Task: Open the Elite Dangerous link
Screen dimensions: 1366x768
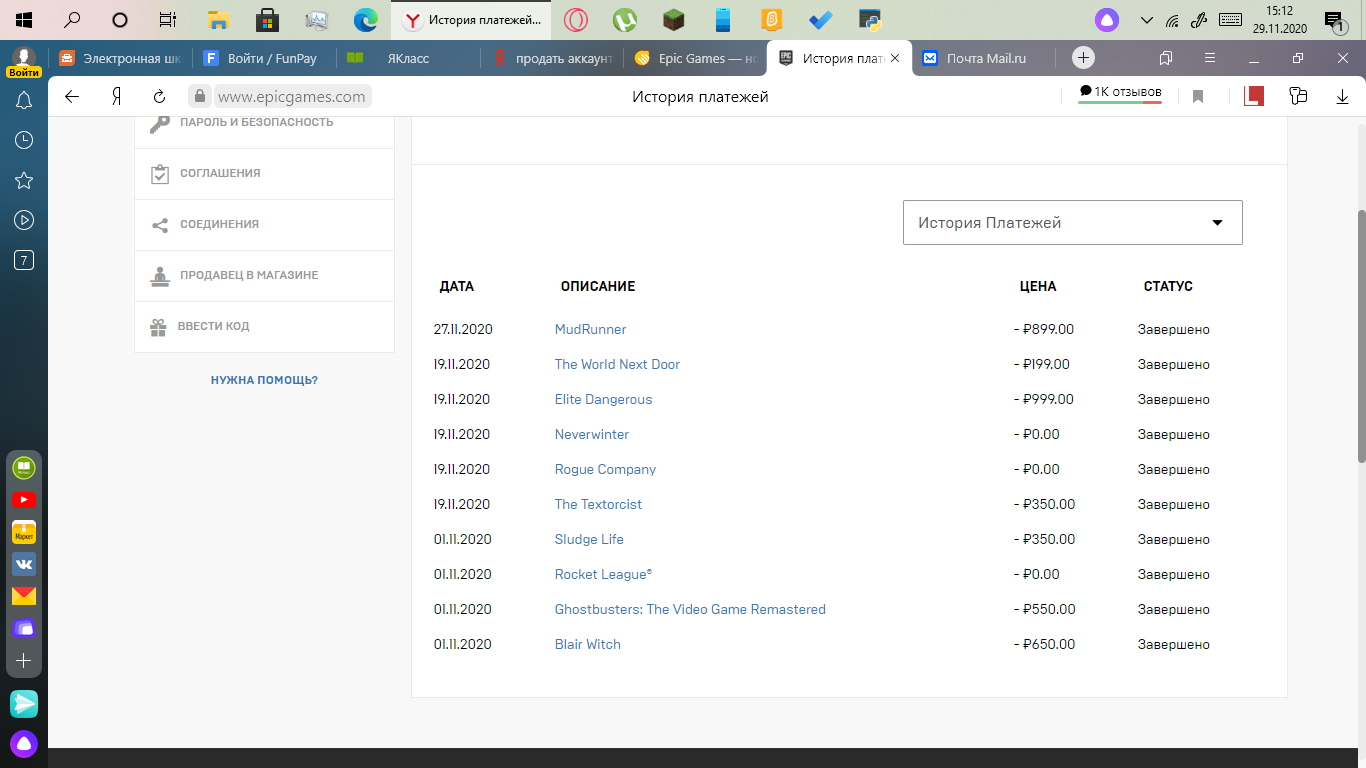Action: tap(603, 399)
